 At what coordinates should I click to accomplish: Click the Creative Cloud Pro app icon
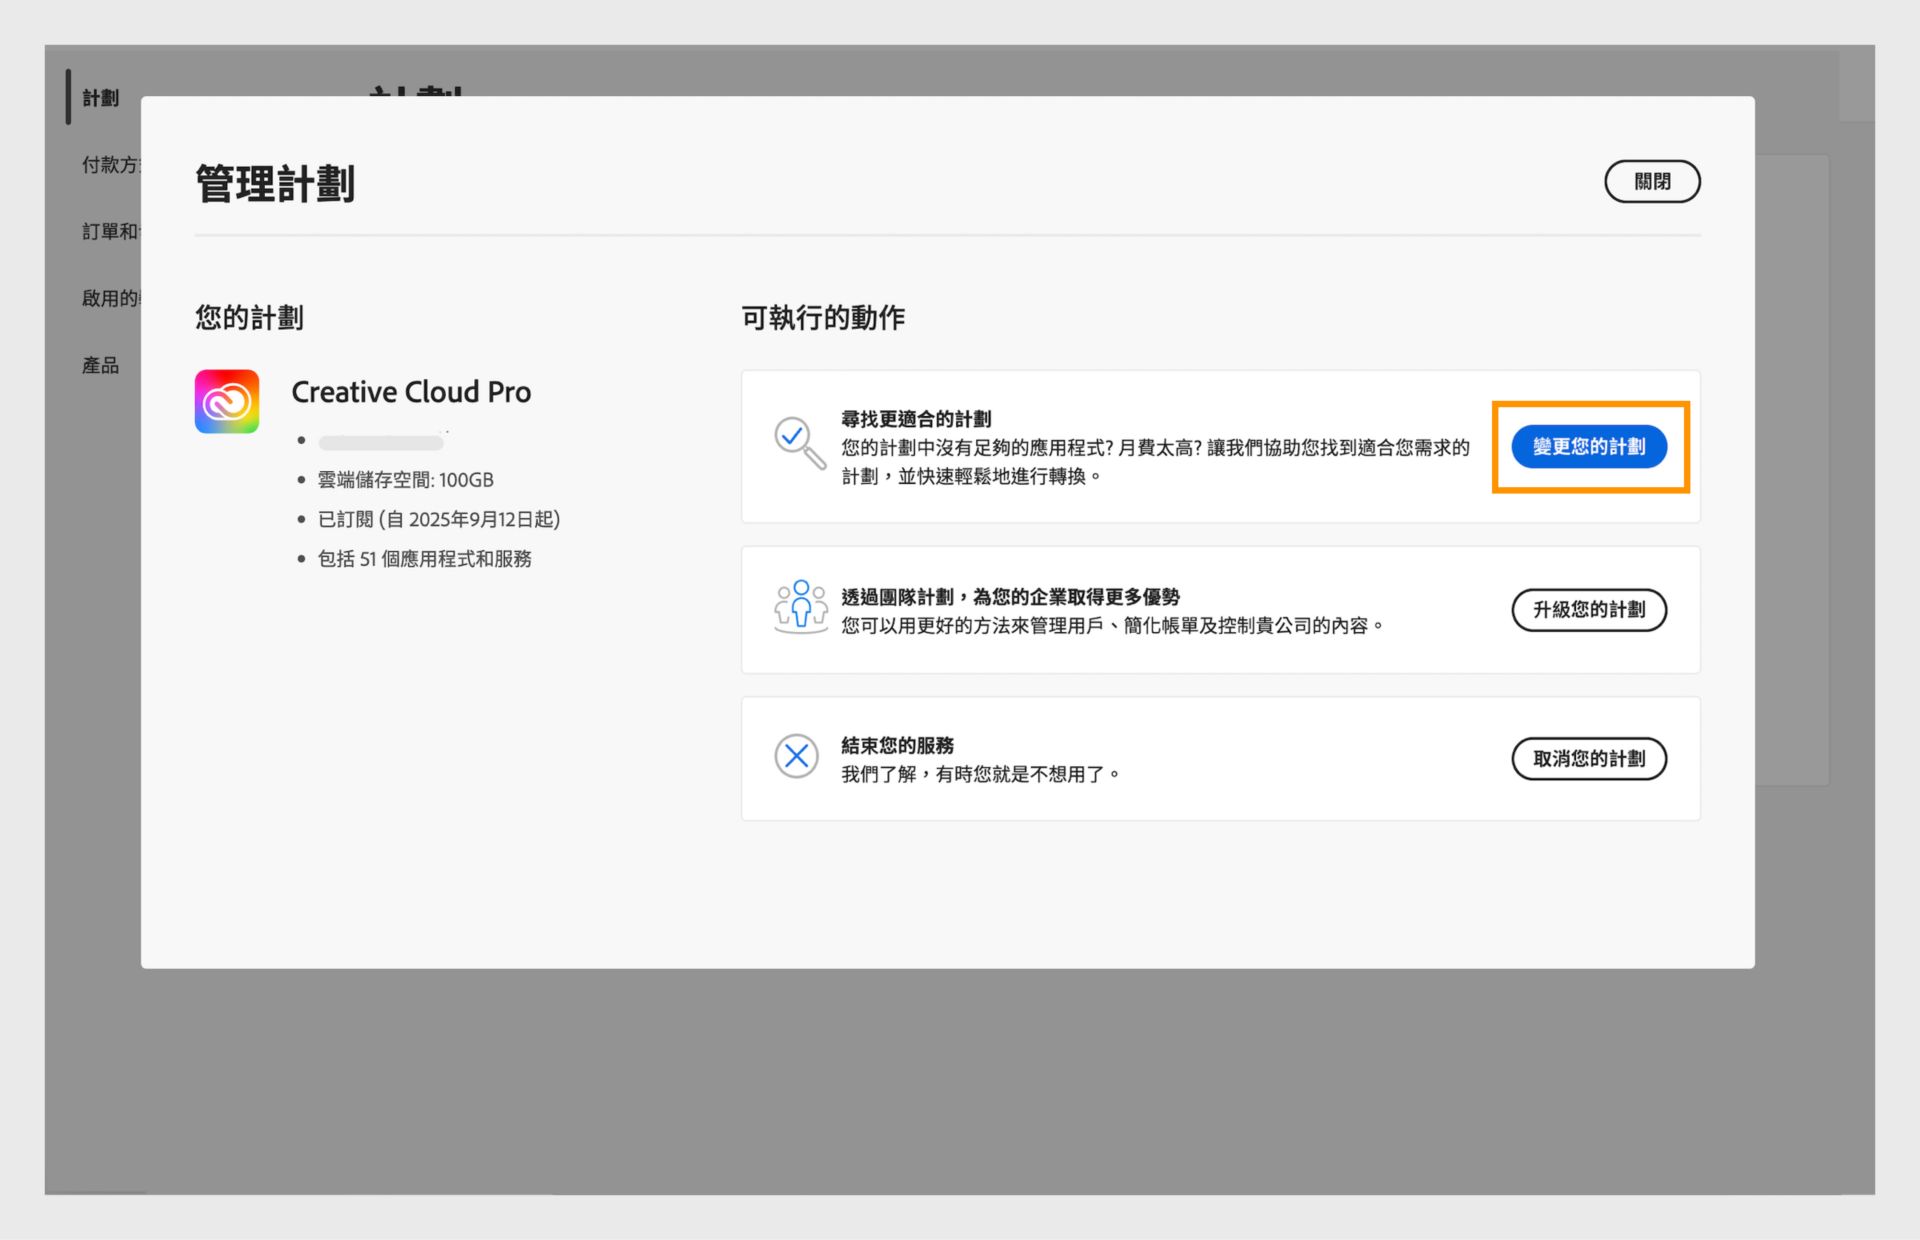point(226,401)
